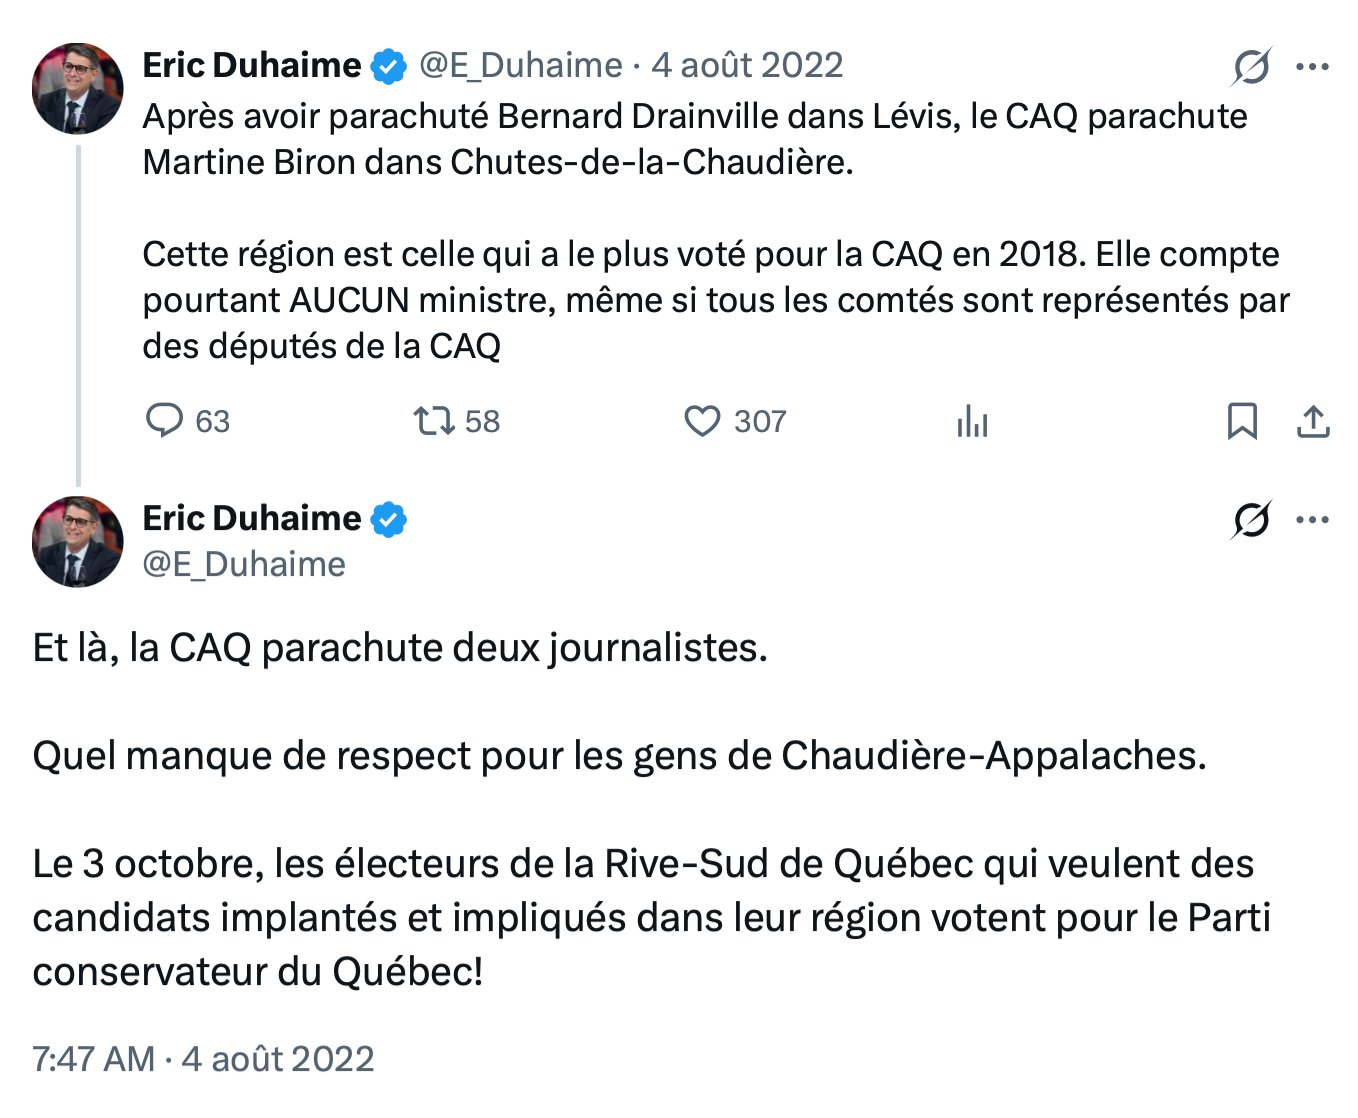Like the tweet with 307 hearts
This screenshot has width=1358, height=1118.
click(x=702, y=421)
